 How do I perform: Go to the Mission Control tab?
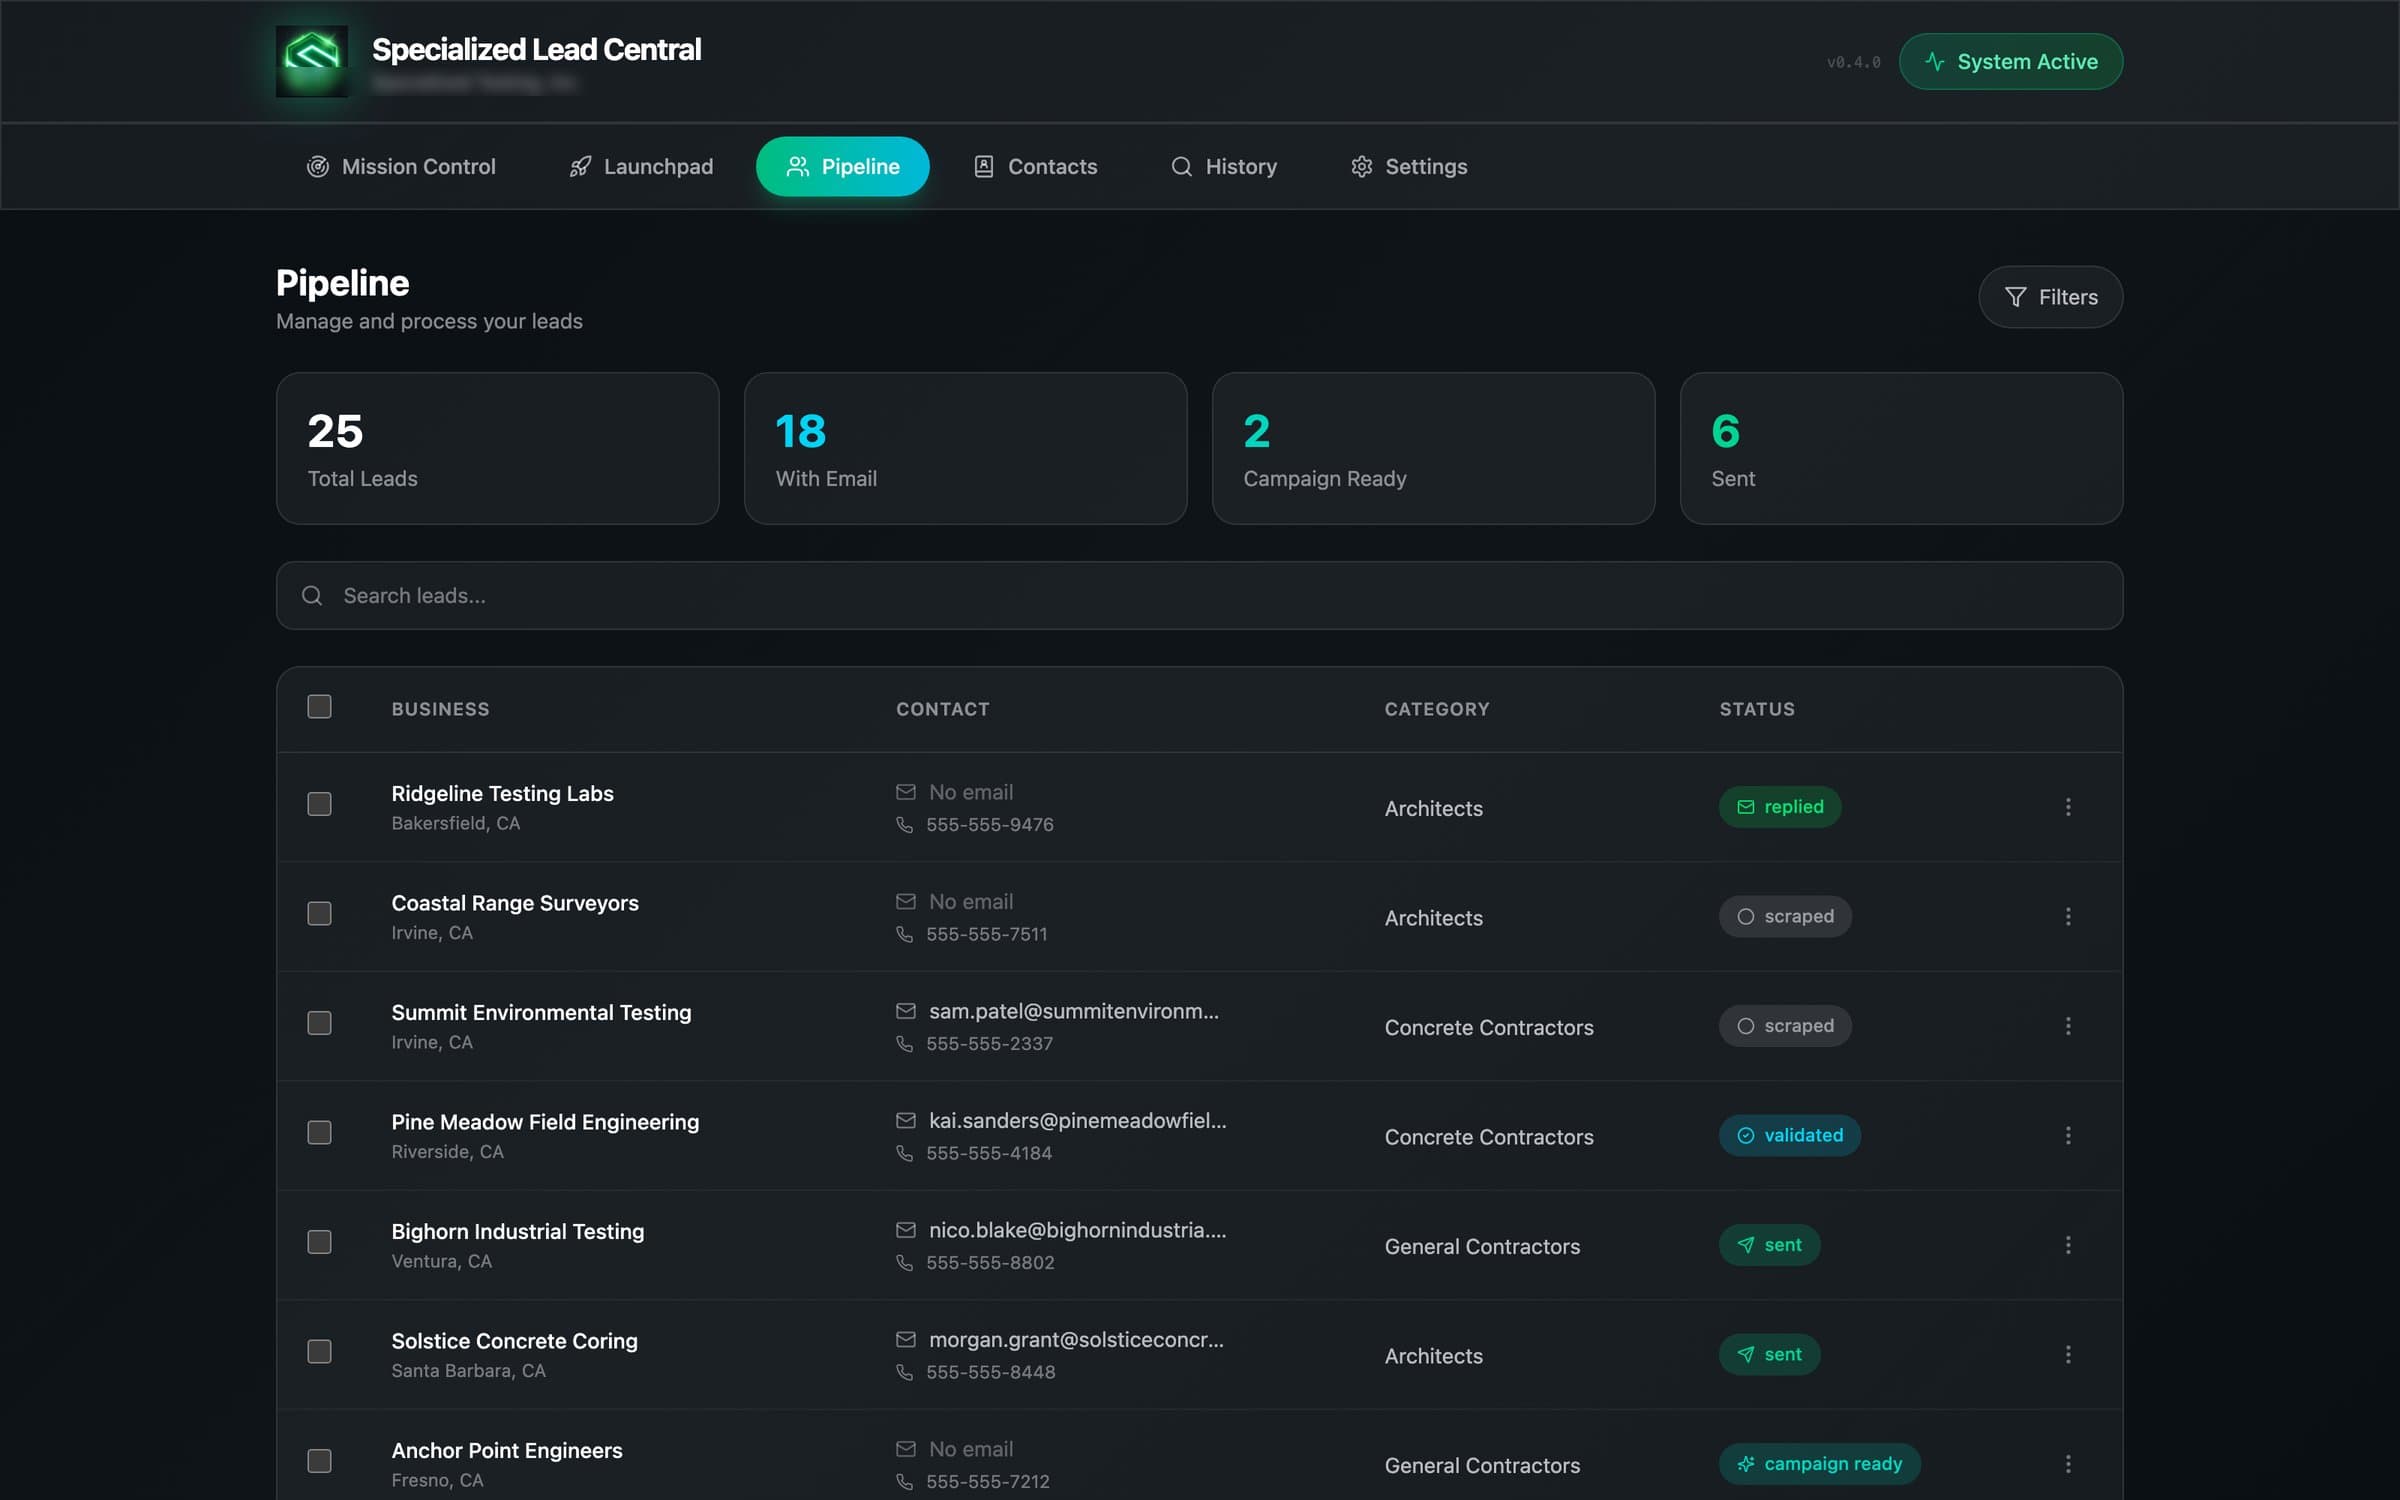click(401, 166)
